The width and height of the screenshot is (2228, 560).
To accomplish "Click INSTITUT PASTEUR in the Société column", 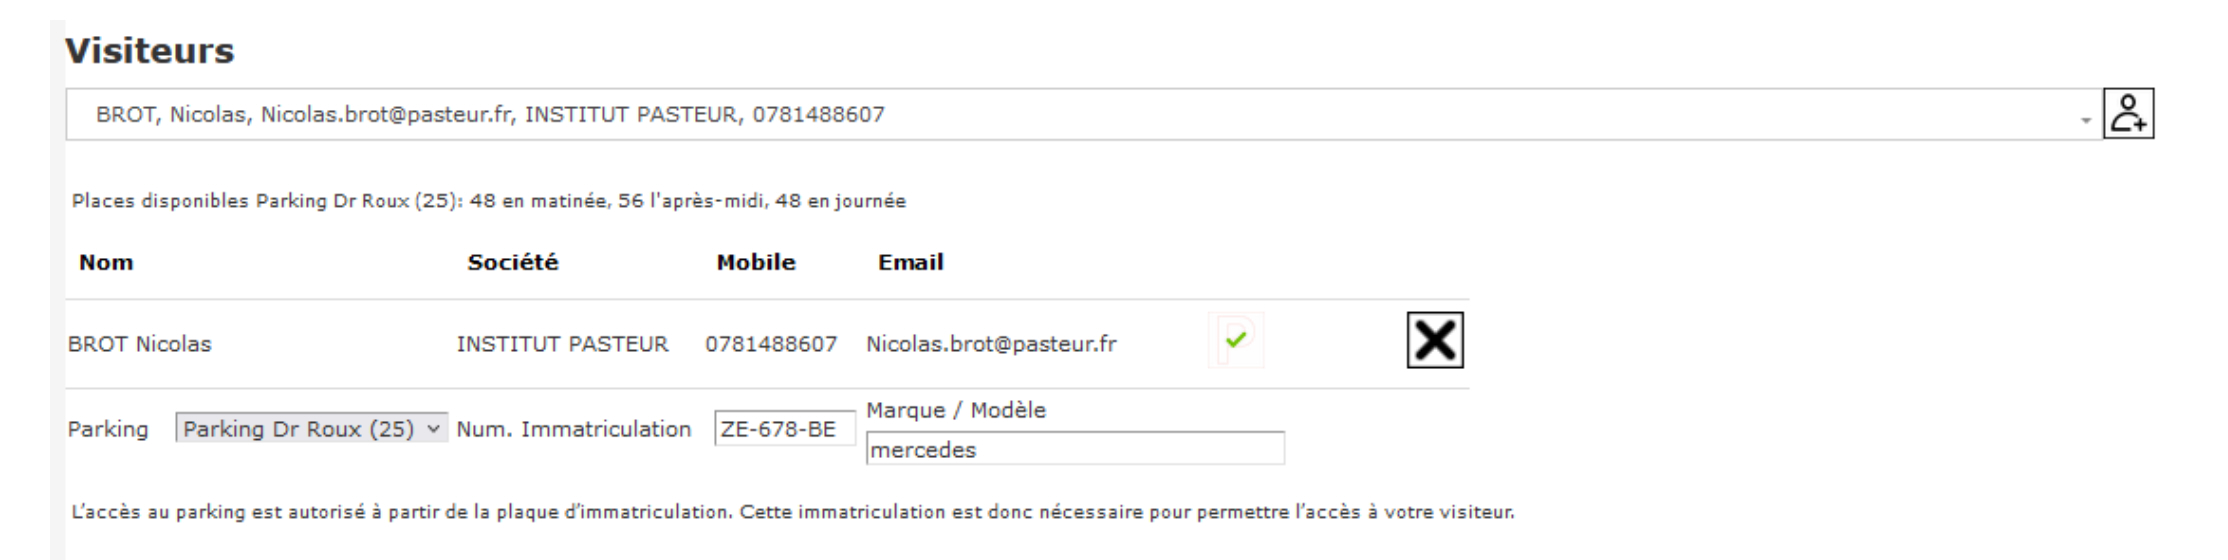I will (562, 344).
